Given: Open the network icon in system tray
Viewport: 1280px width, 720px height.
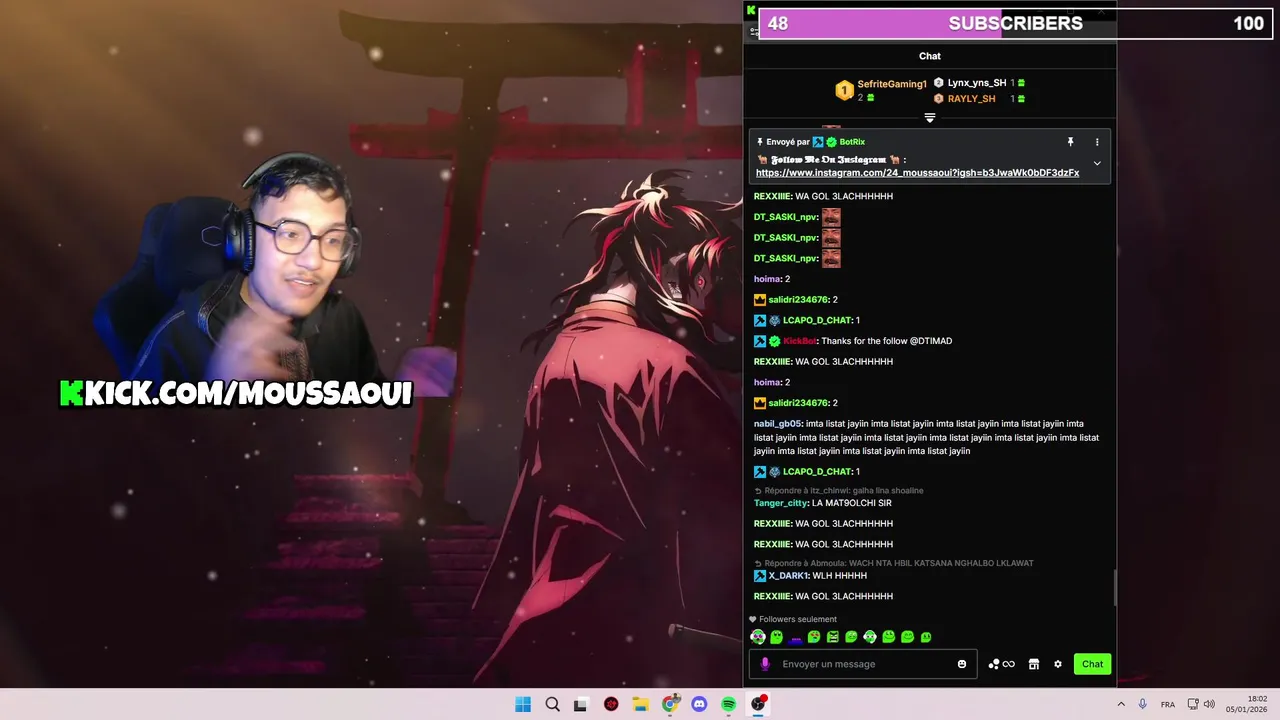Looking at the screenshot, I should pyautogui.click(x=1193, y=704).
